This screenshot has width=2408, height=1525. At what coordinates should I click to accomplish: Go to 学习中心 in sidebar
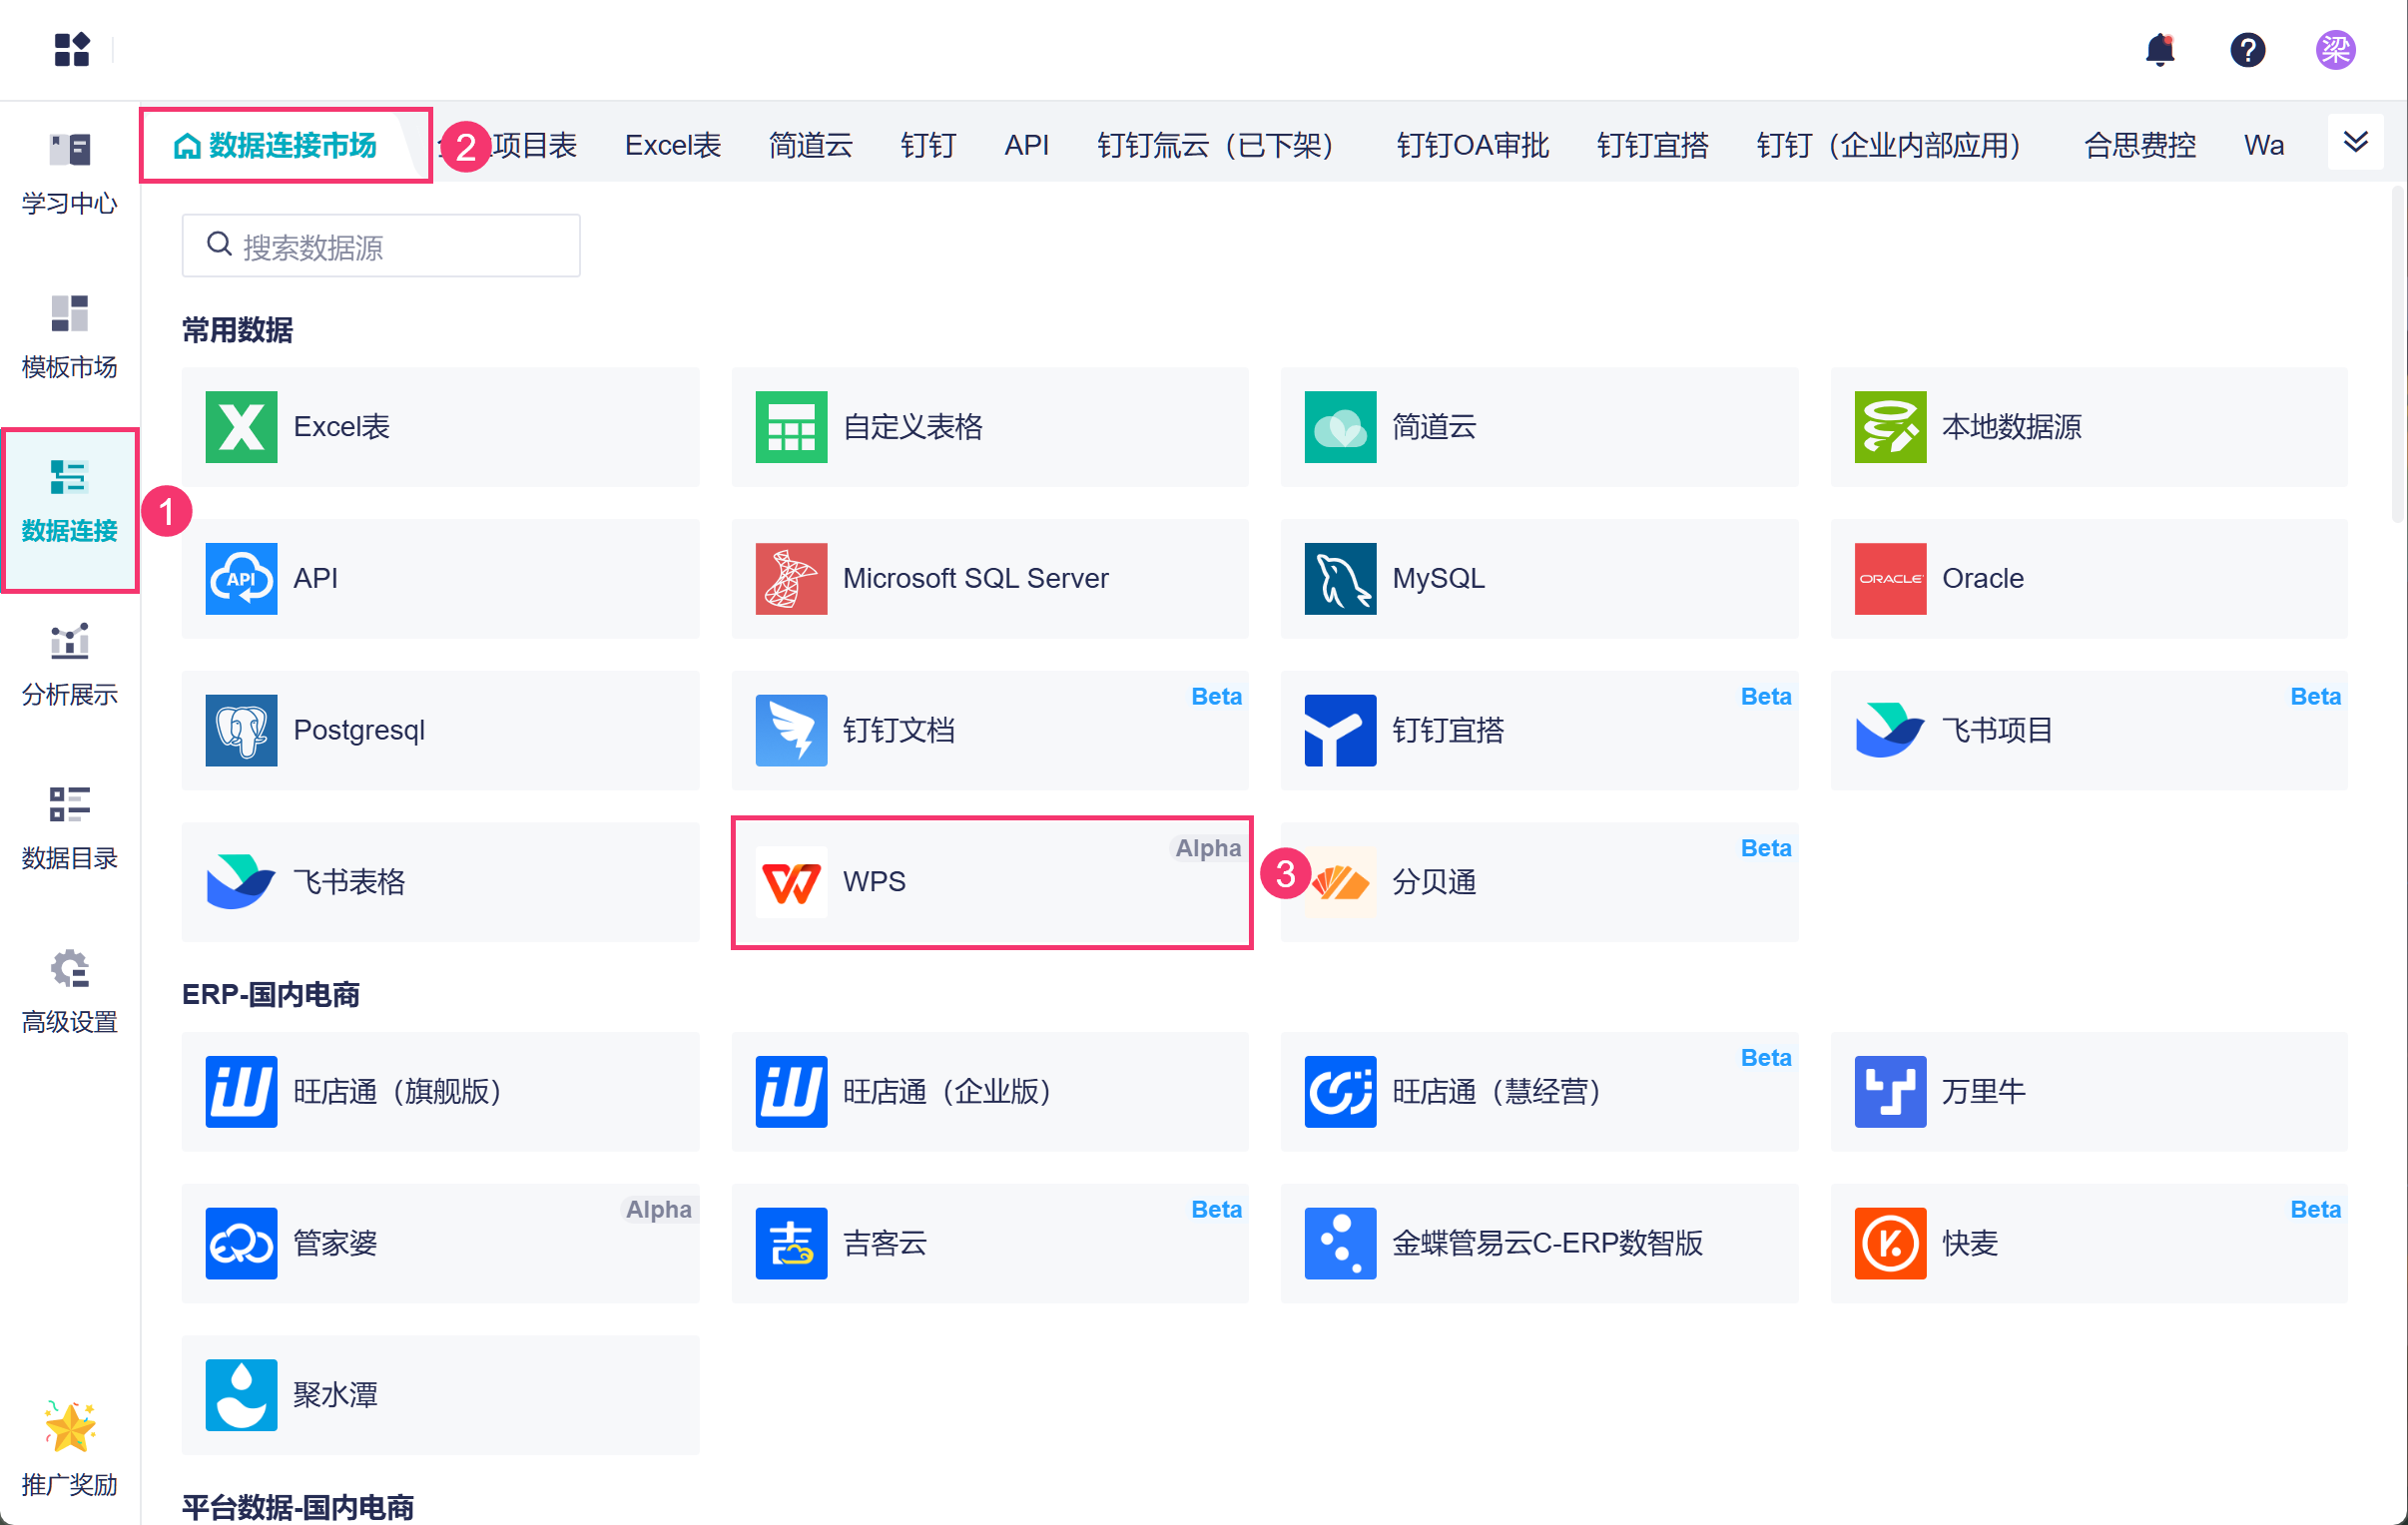pos(69,173)
